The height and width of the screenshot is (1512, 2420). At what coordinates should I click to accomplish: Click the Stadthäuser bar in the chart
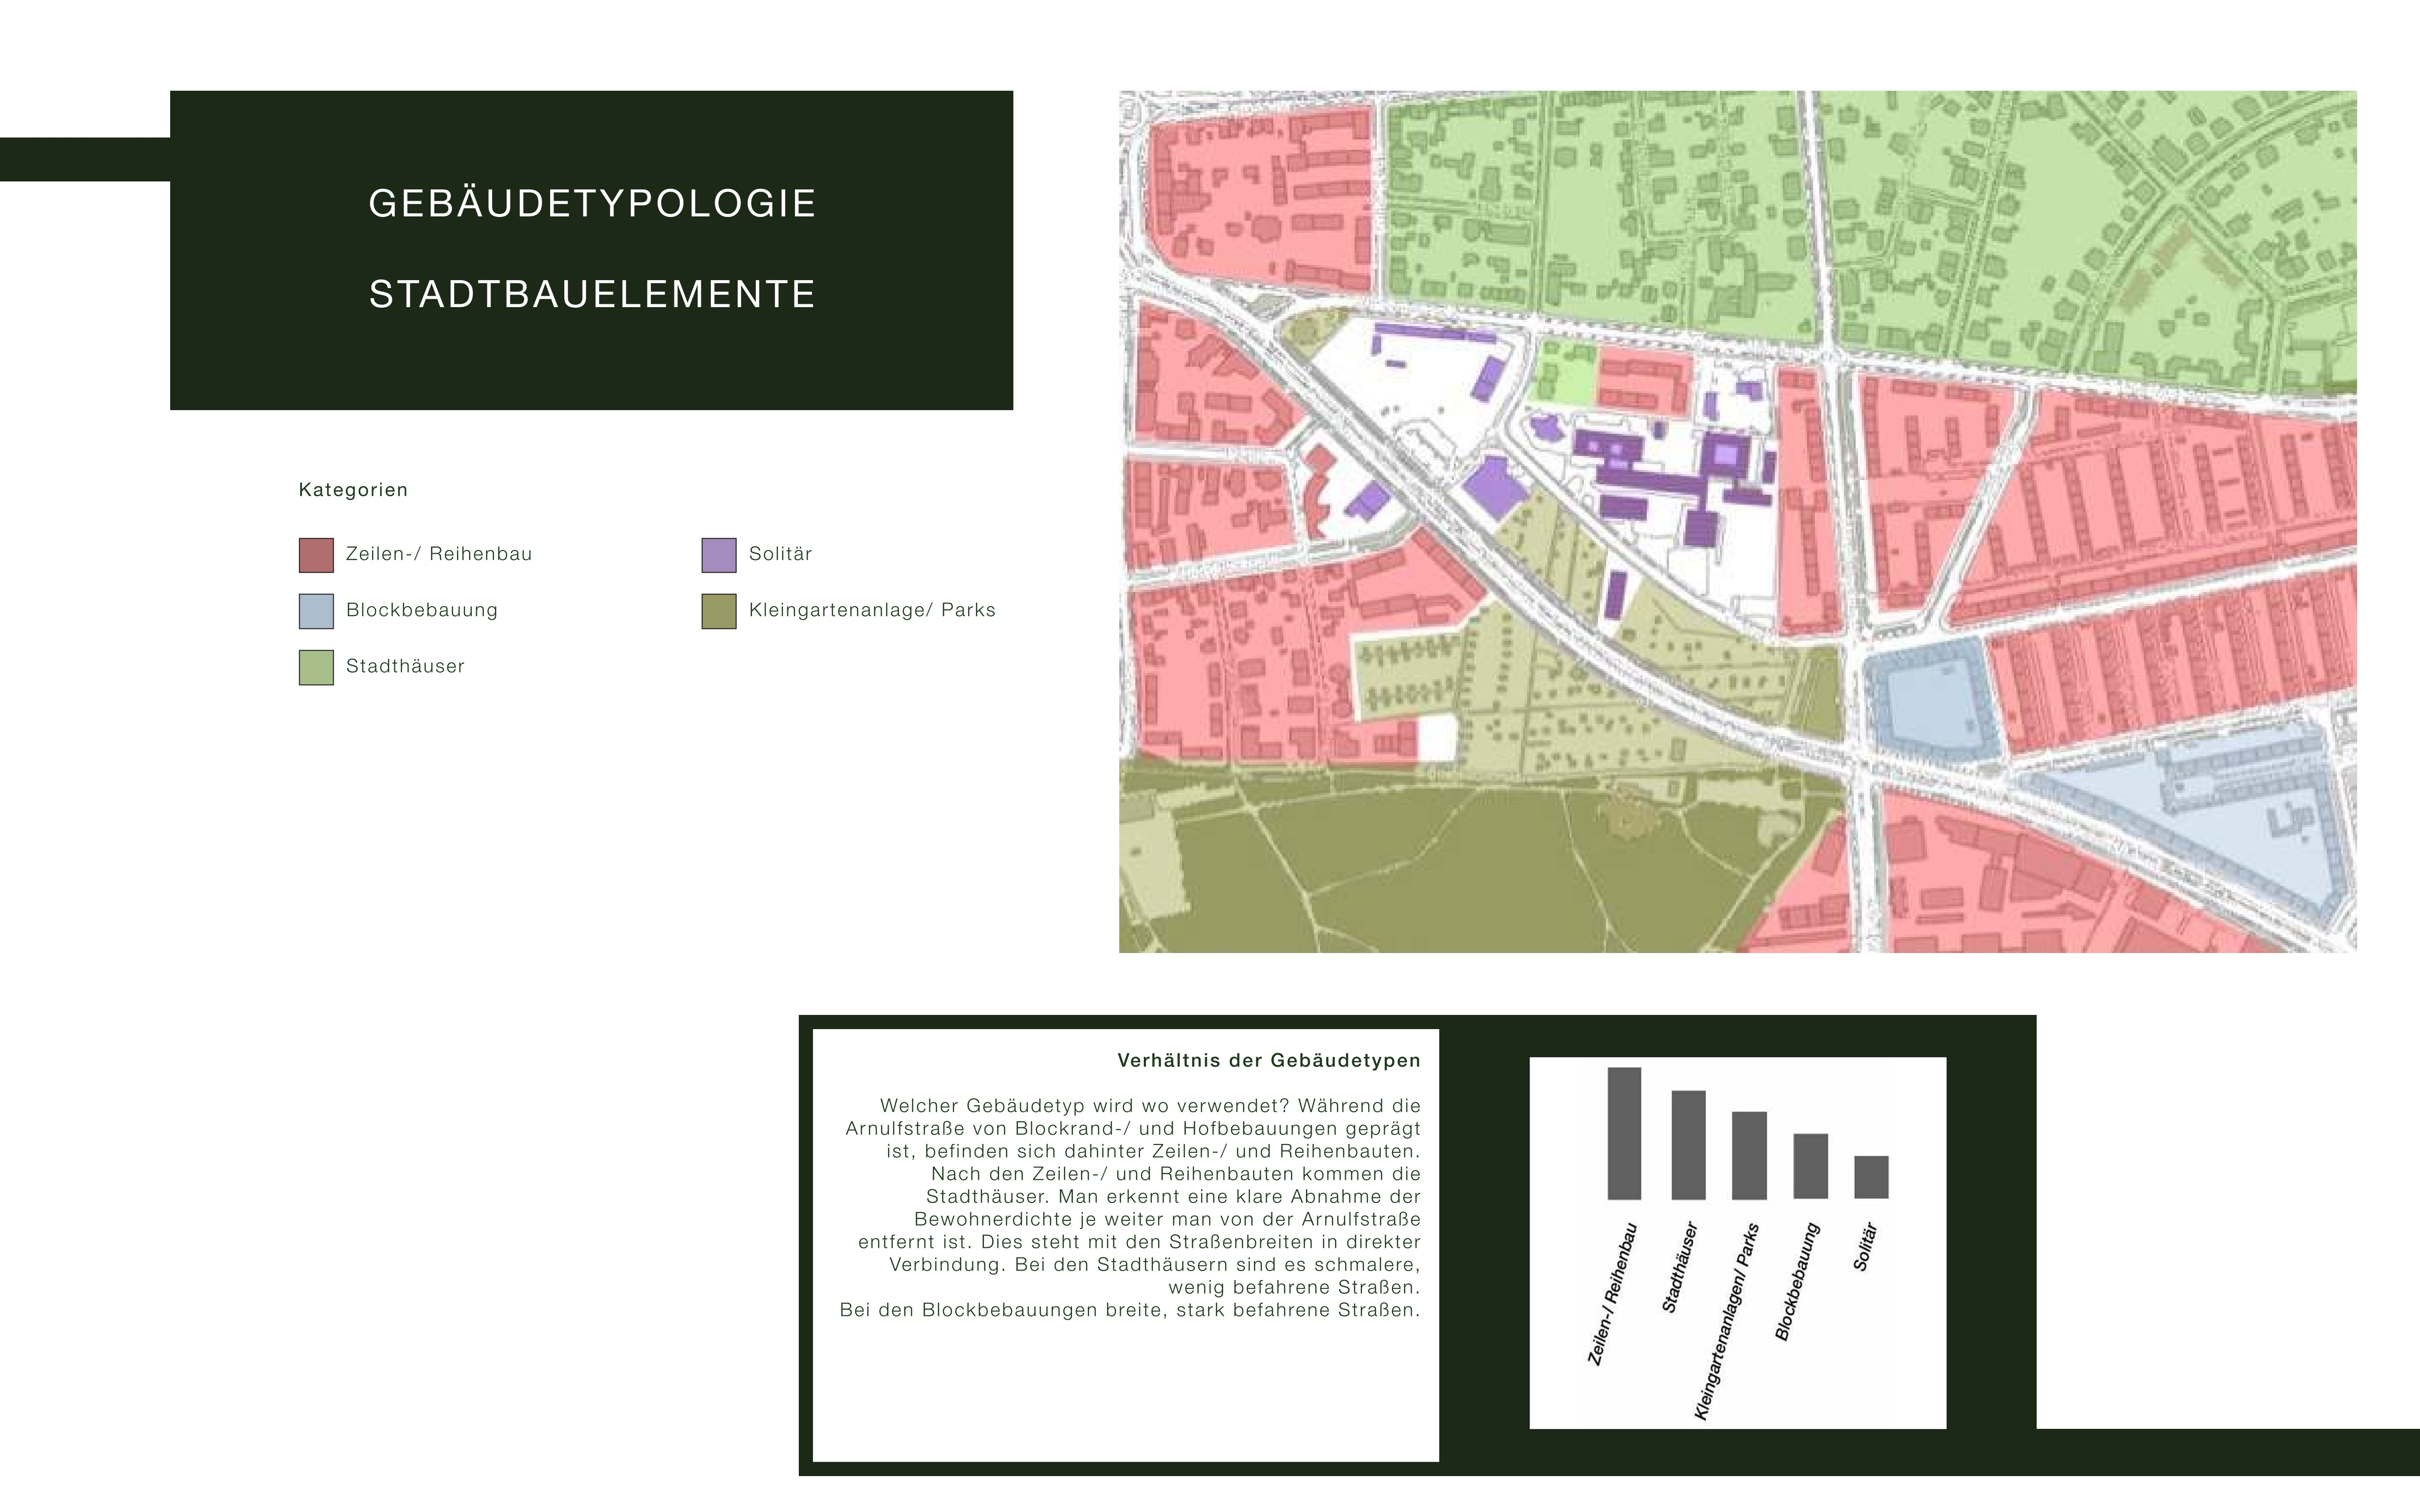[x=1688, y=1145]
